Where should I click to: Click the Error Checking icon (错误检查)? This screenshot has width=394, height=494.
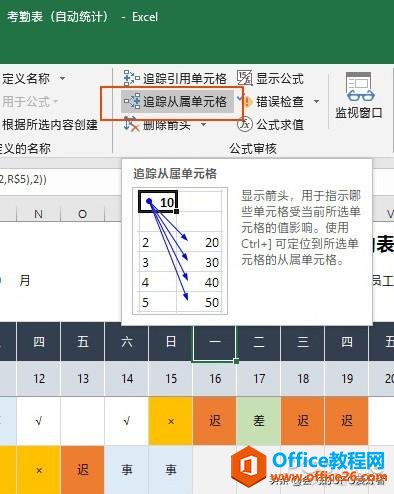[x=245, y=101]
